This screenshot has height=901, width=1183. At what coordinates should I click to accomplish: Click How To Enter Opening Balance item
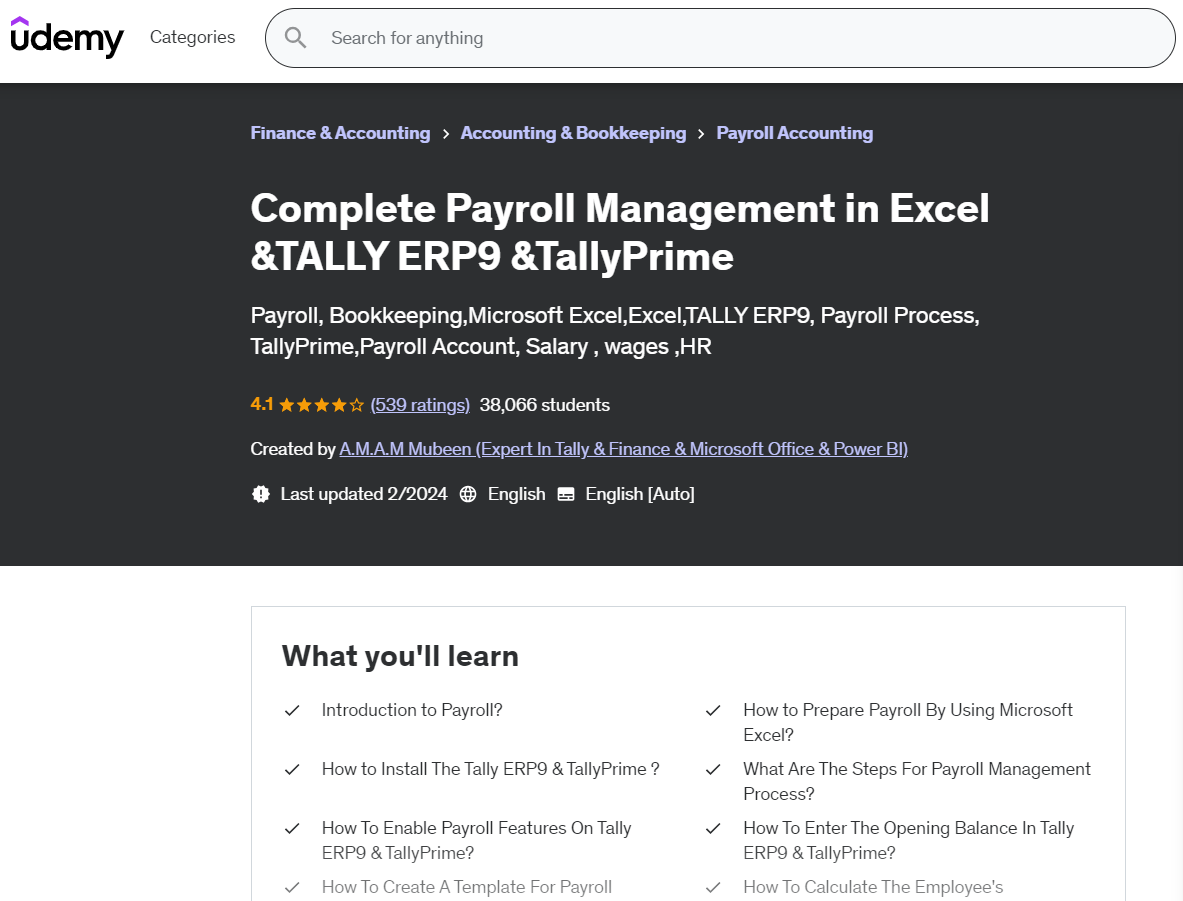coord(908,841)
